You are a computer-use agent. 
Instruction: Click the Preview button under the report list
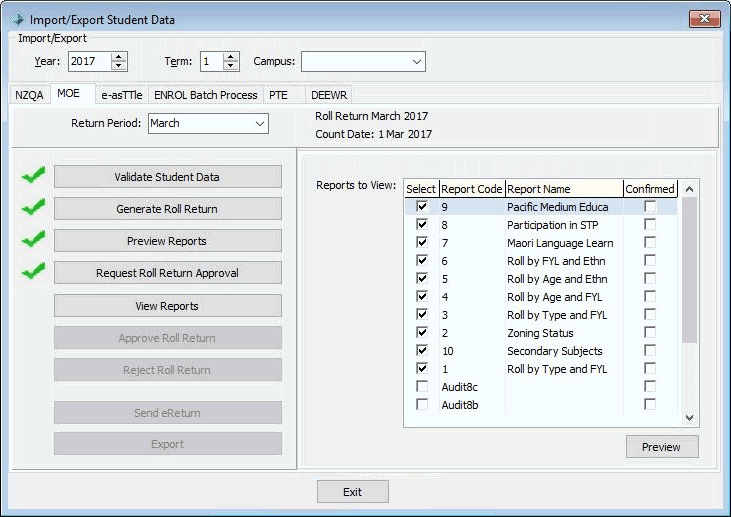662,447
